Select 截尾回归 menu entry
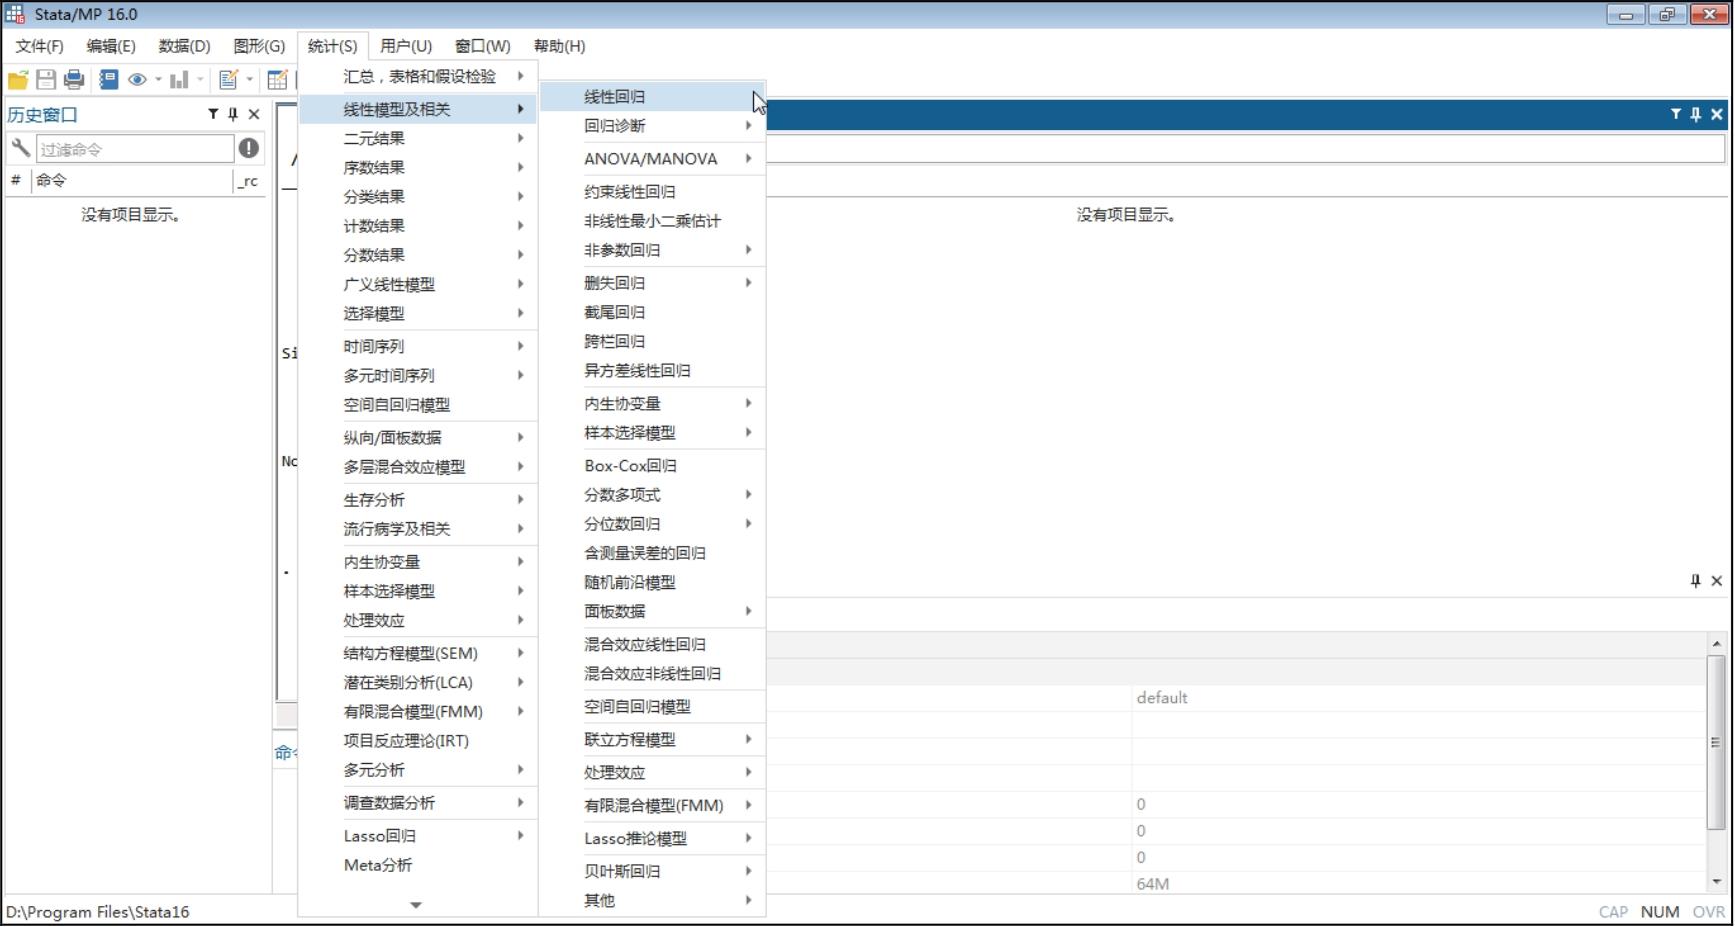The width and height of the screenshot is (1735, 927). pos(653,312)
